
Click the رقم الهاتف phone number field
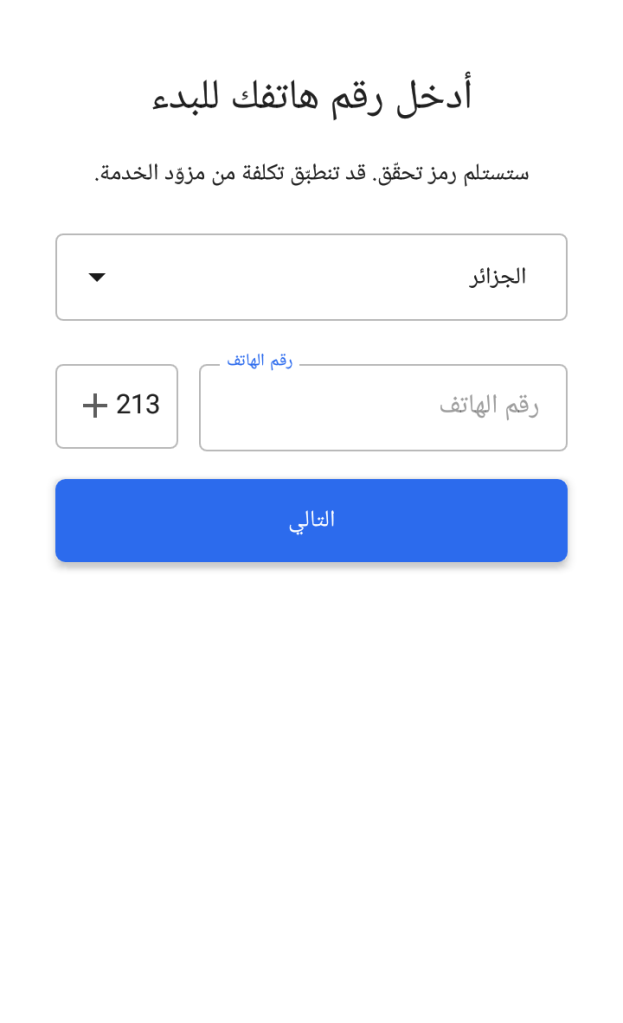[383, 407]
